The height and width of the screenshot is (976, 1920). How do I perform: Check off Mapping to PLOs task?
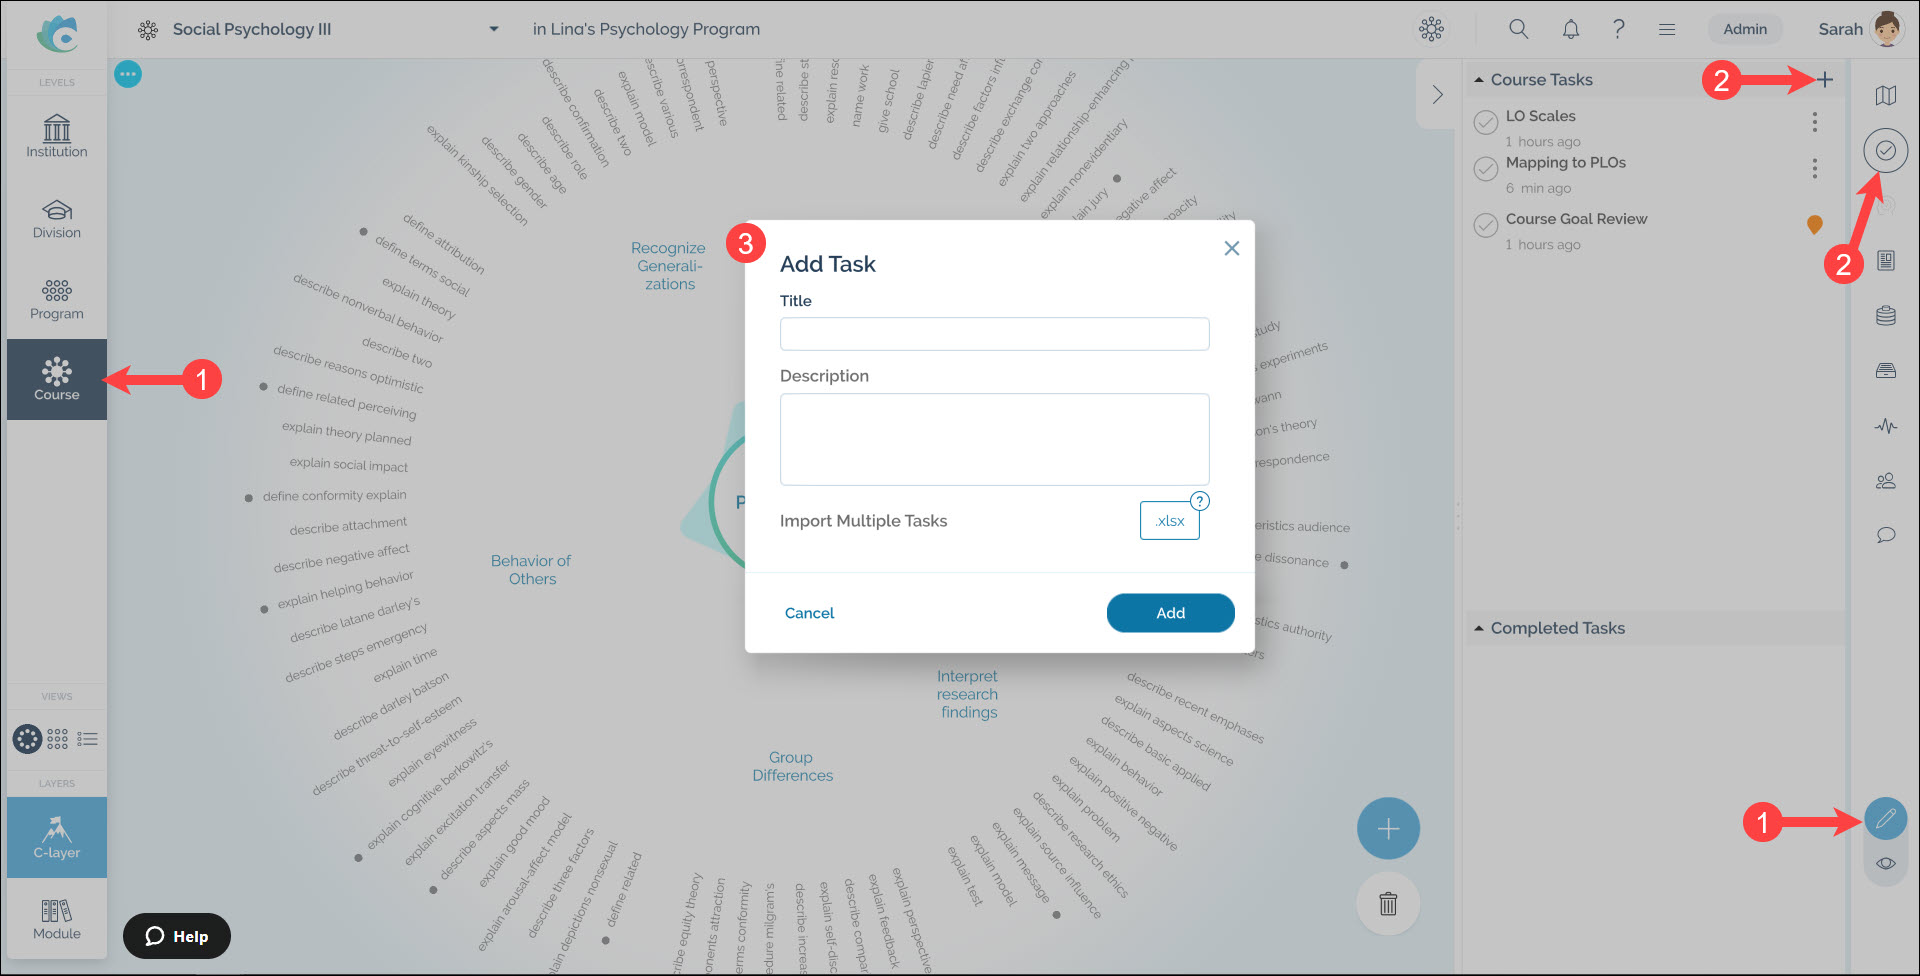coord(1486,168)
